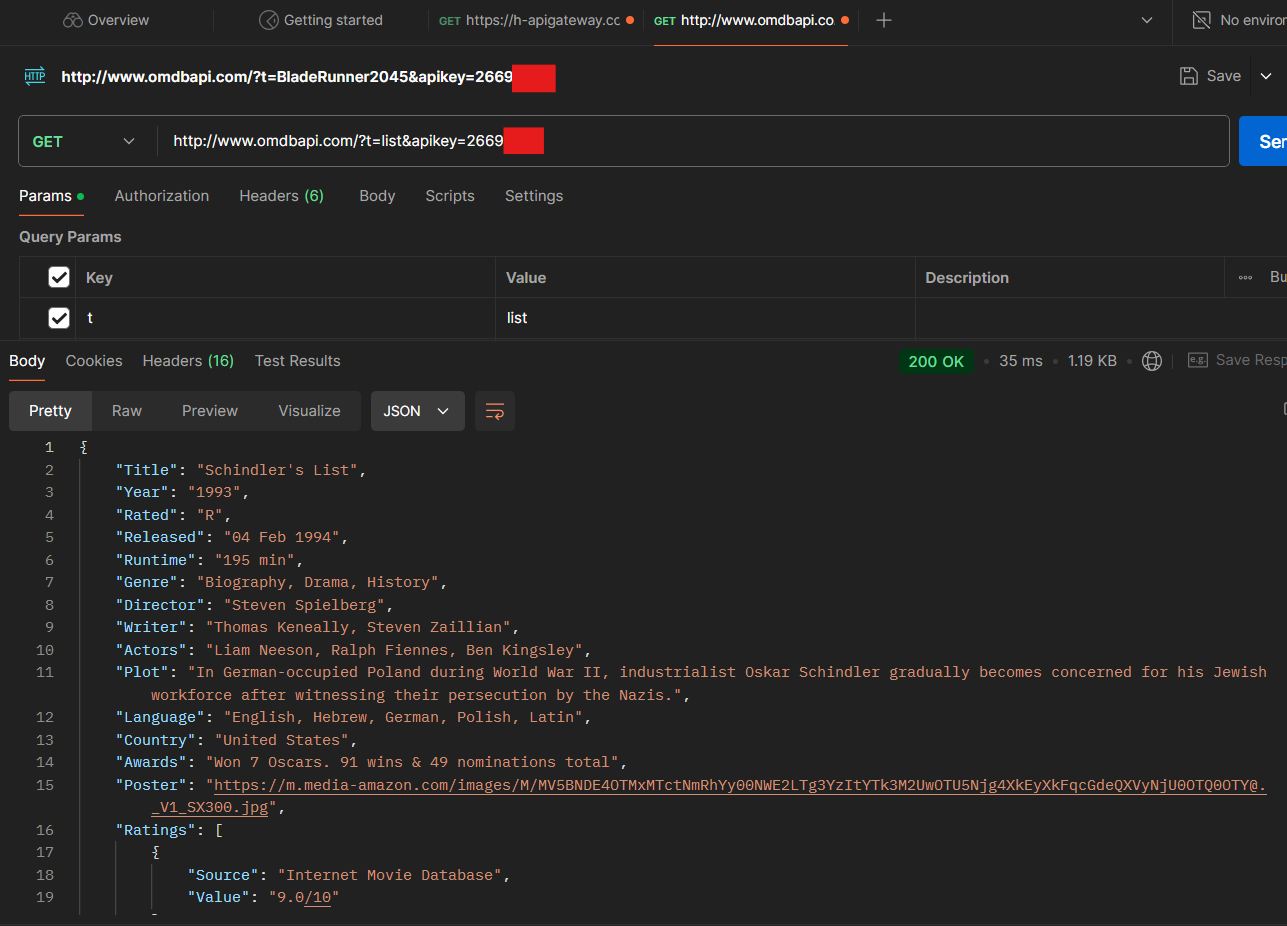Viewport: 1287px width, 926px height.
Task: Open the Overview tab
Action: [x=105, y=20]
